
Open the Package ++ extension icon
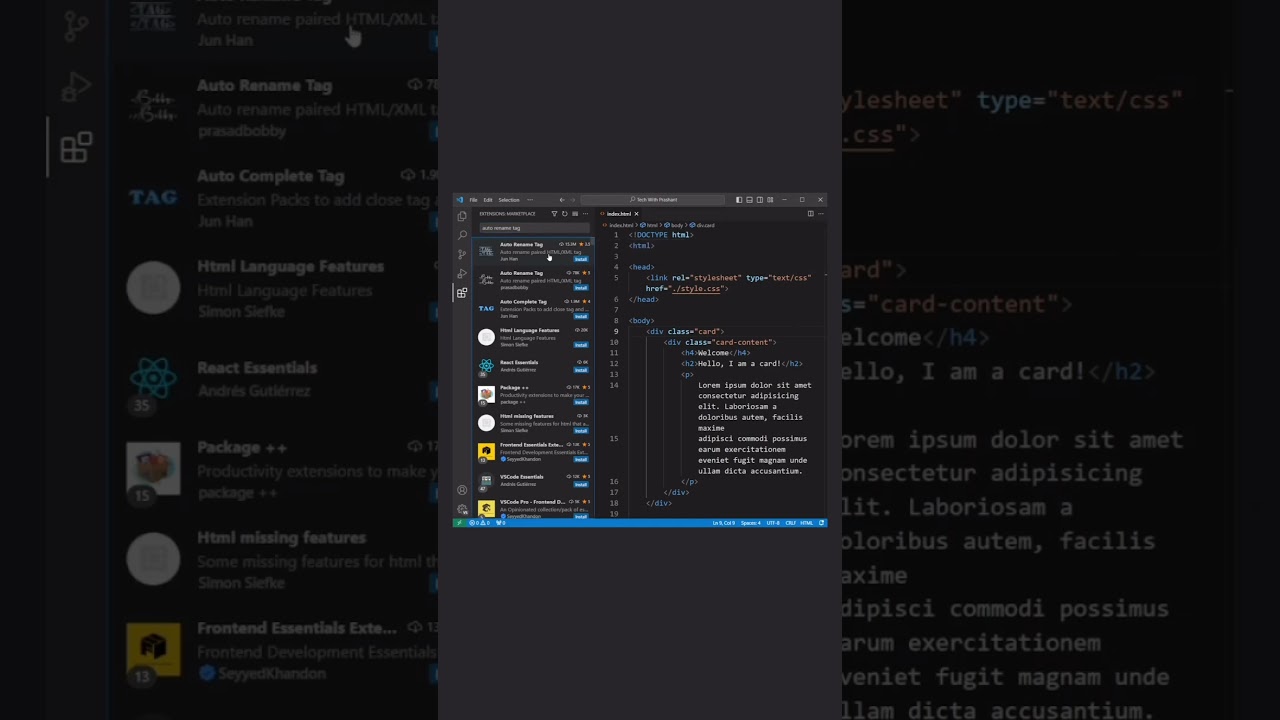pos(486,394)
